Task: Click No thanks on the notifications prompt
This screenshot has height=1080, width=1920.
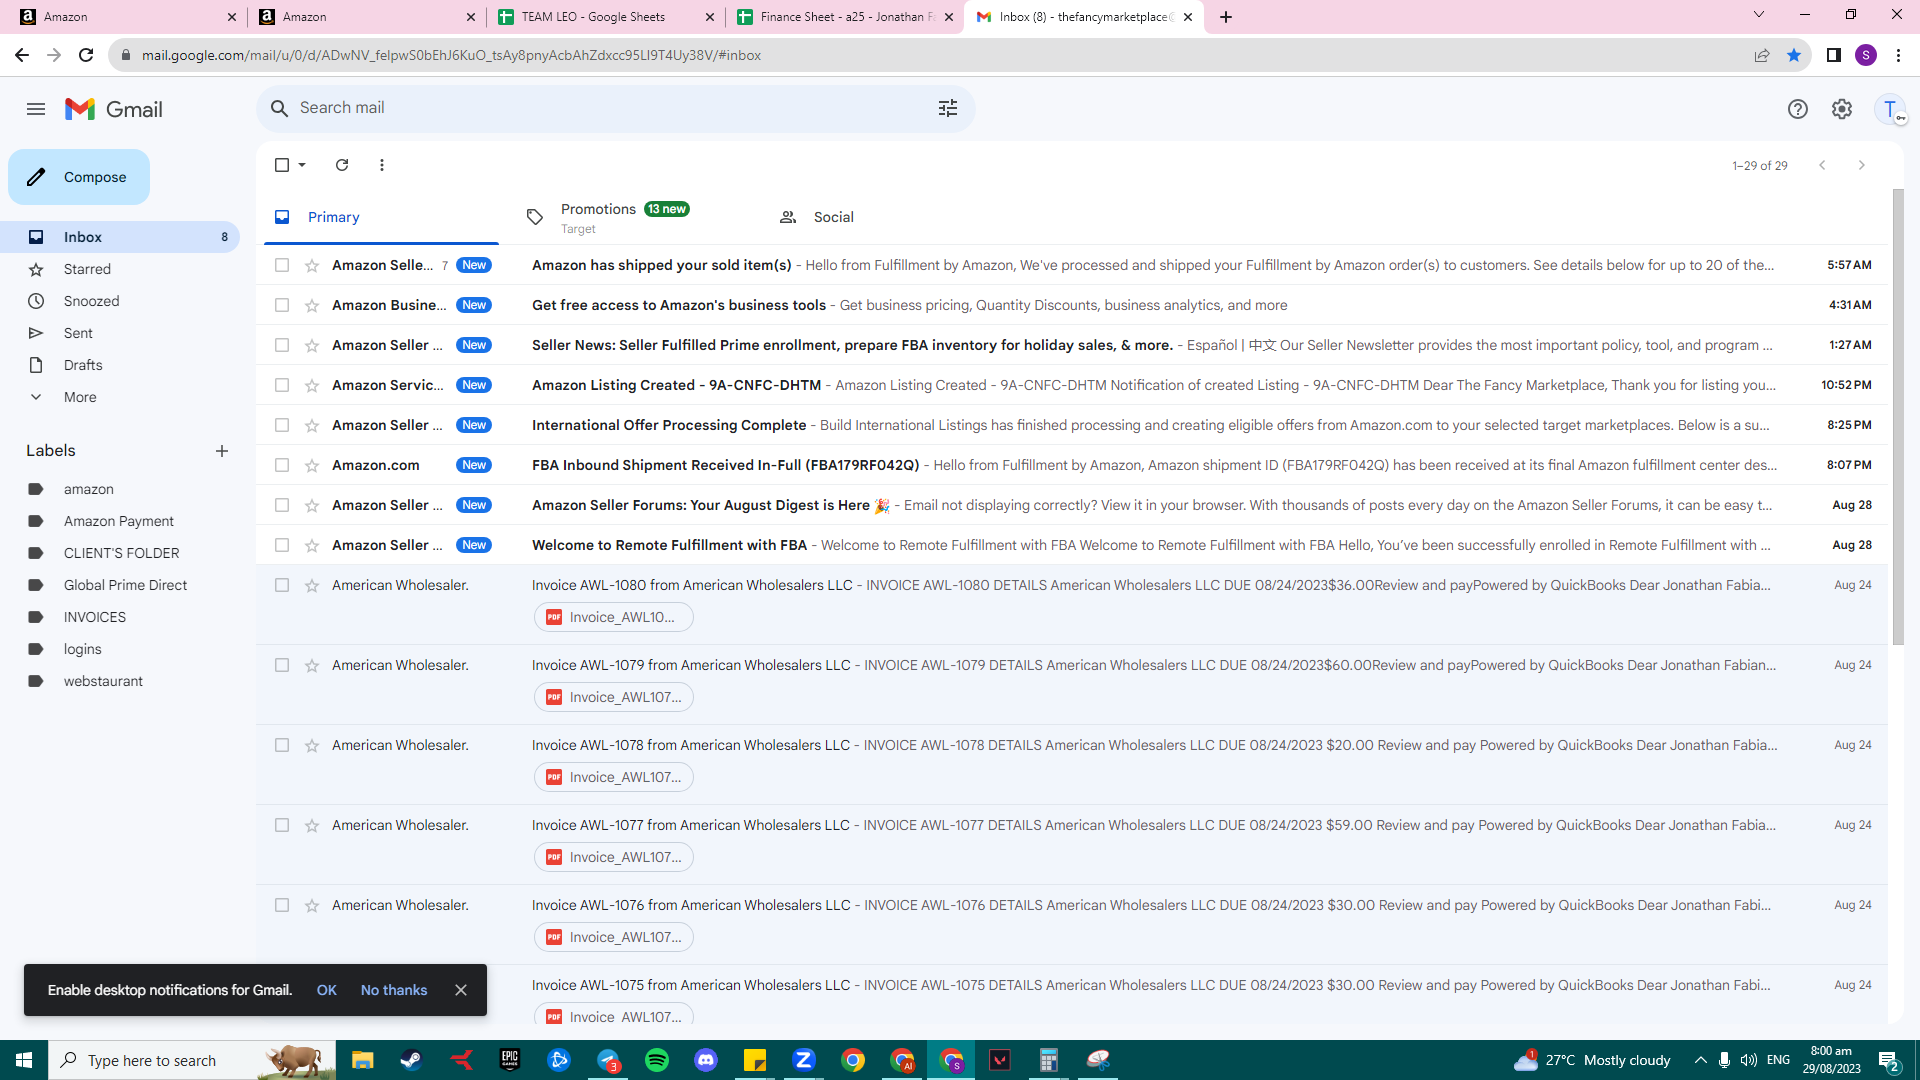Action: 394,990
